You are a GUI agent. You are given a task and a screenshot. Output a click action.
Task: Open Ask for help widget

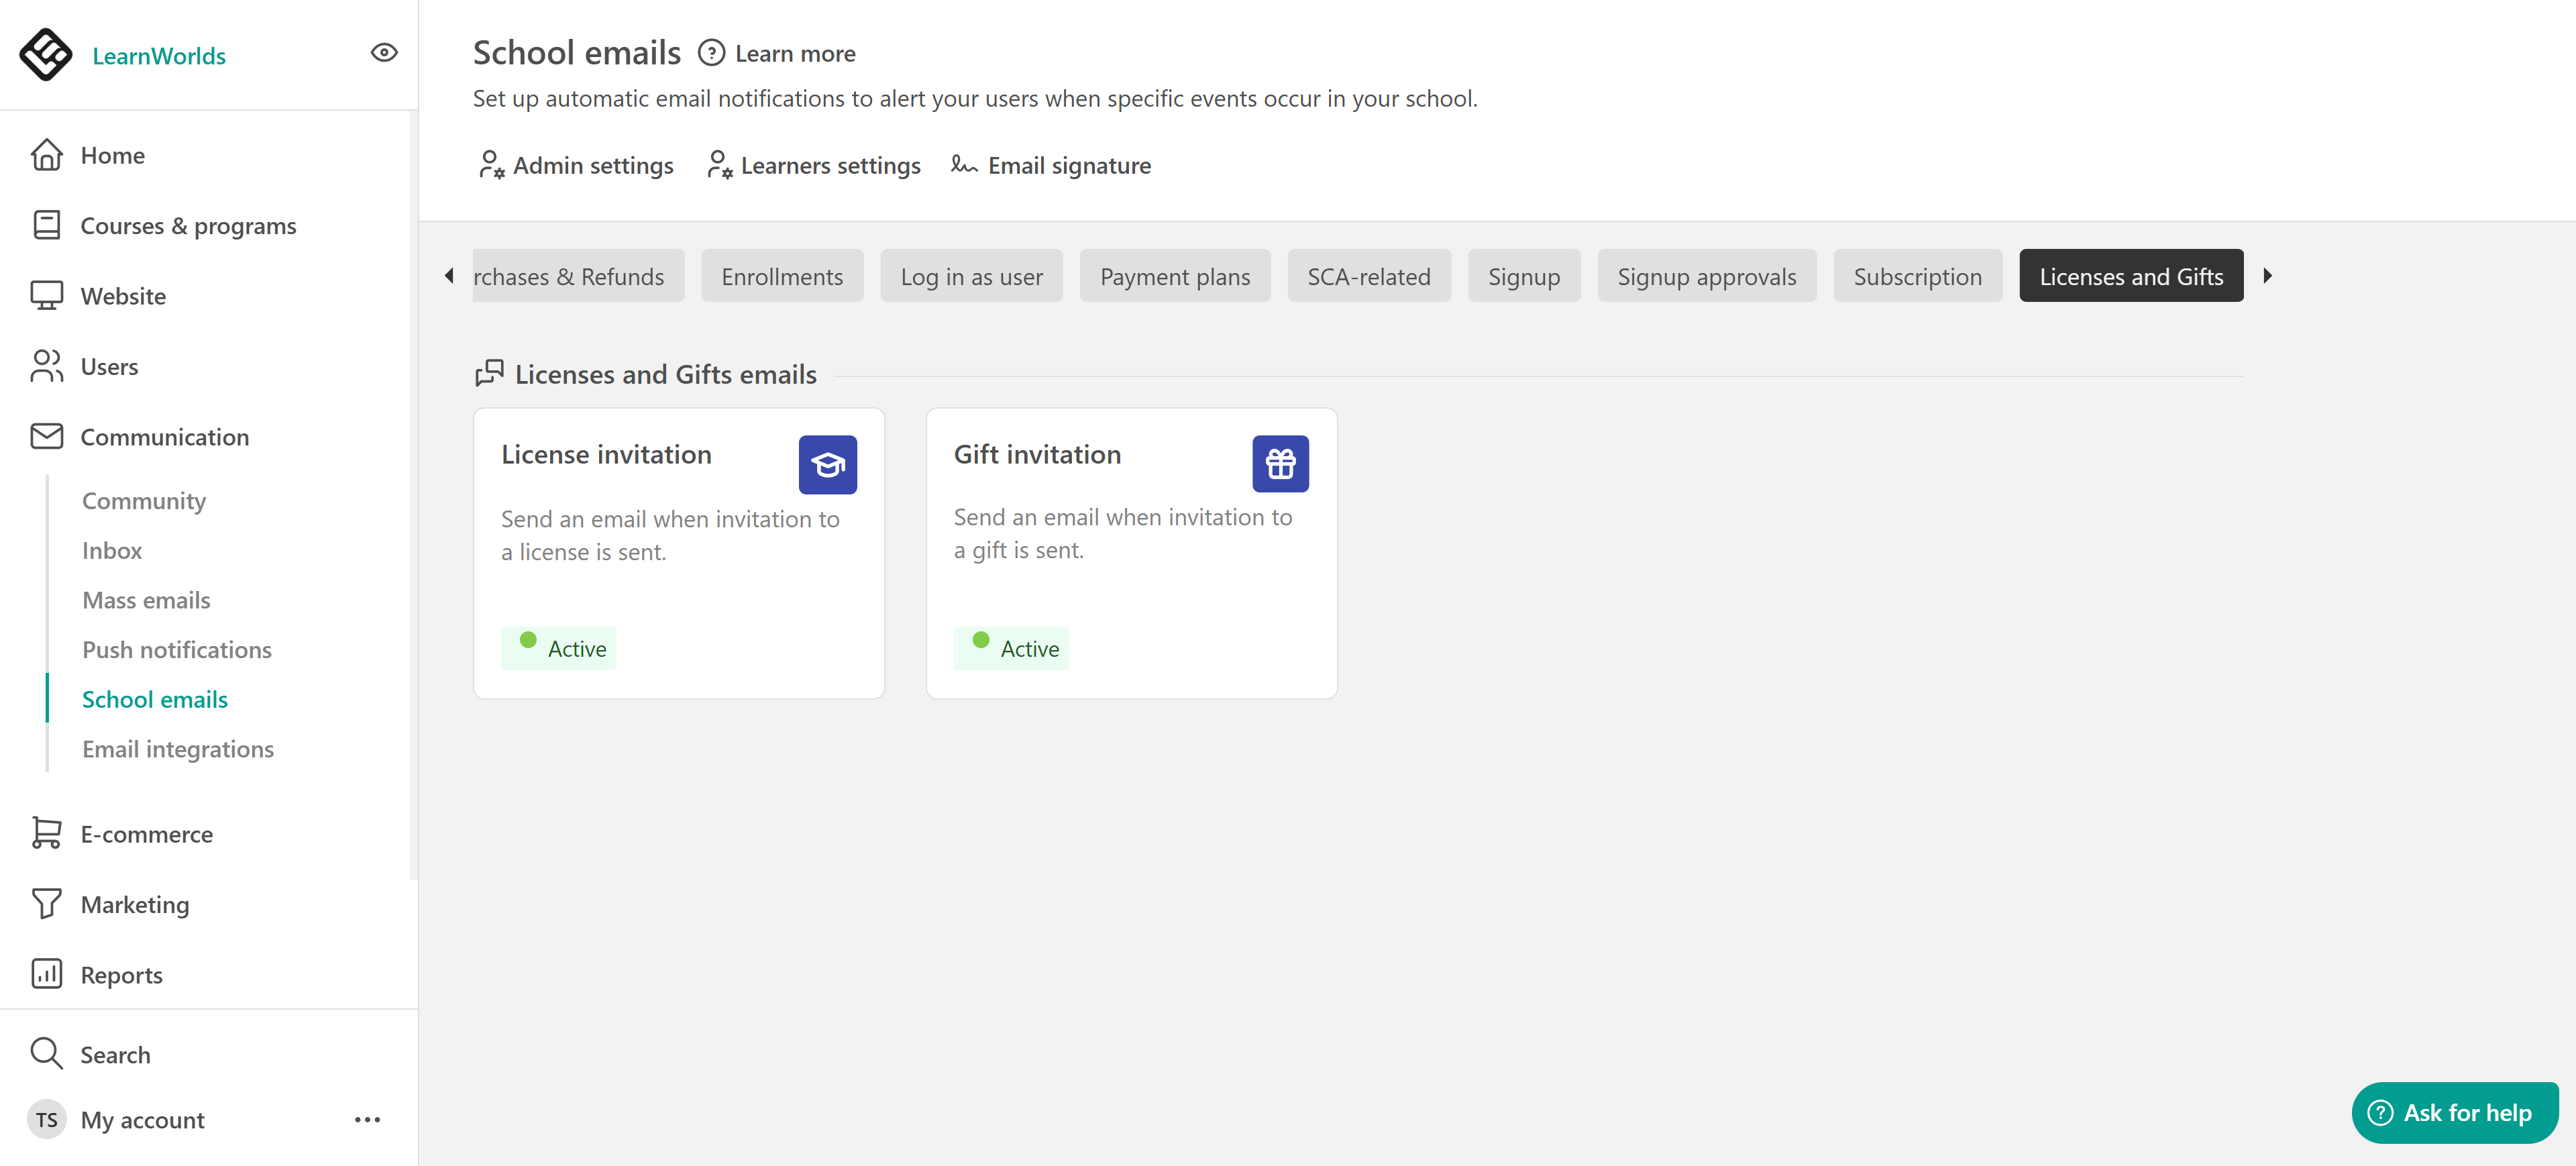(x=2453, y=1112)
